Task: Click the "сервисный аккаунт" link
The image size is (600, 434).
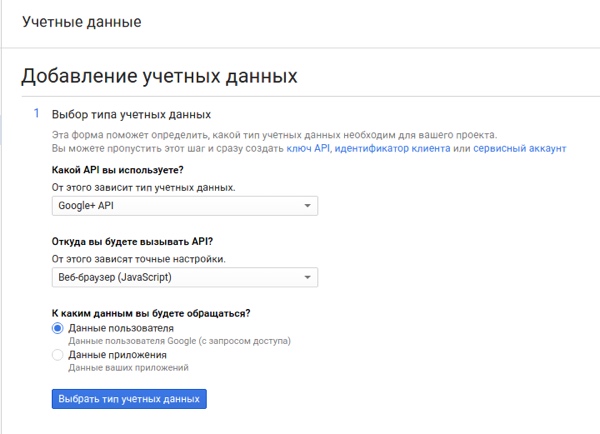Action: pyautogui.click(x=519, y=148)
